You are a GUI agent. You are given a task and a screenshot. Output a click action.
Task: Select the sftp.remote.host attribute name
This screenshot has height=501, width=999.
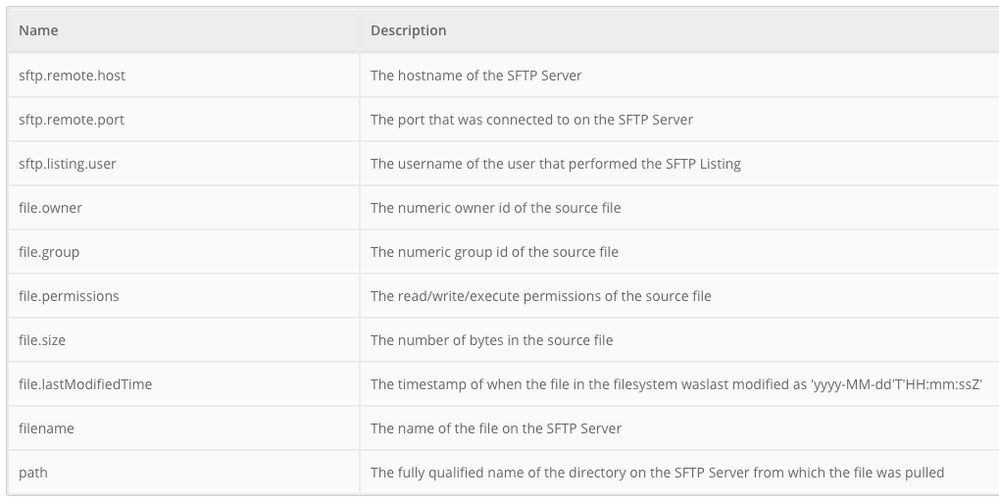(x=71, y=75)
